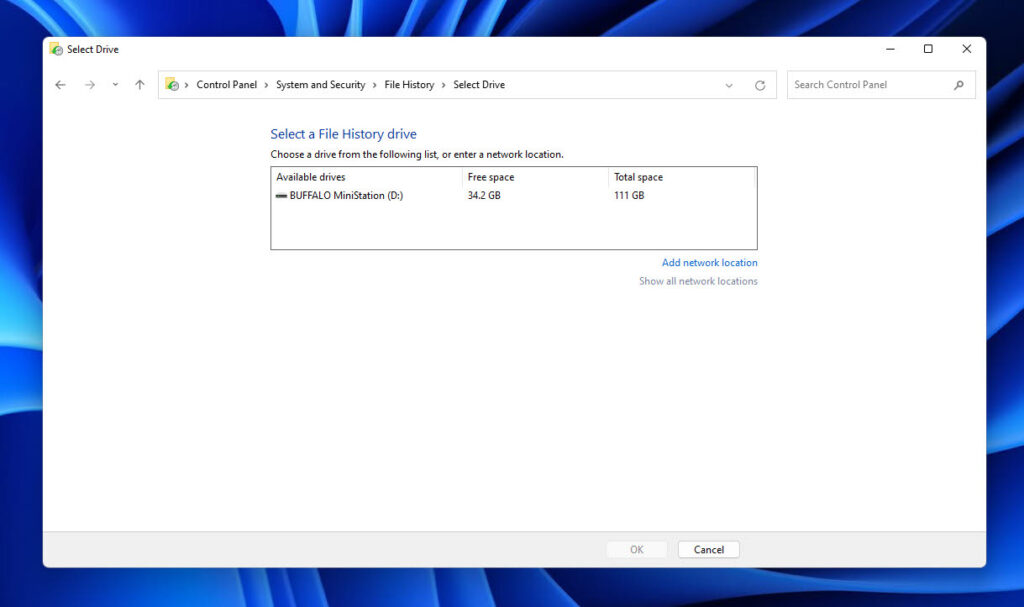Sort drives by the Free space column header
Viewport: 1024px width, 607px height.
pyautogui.click(x=490, y=177)
